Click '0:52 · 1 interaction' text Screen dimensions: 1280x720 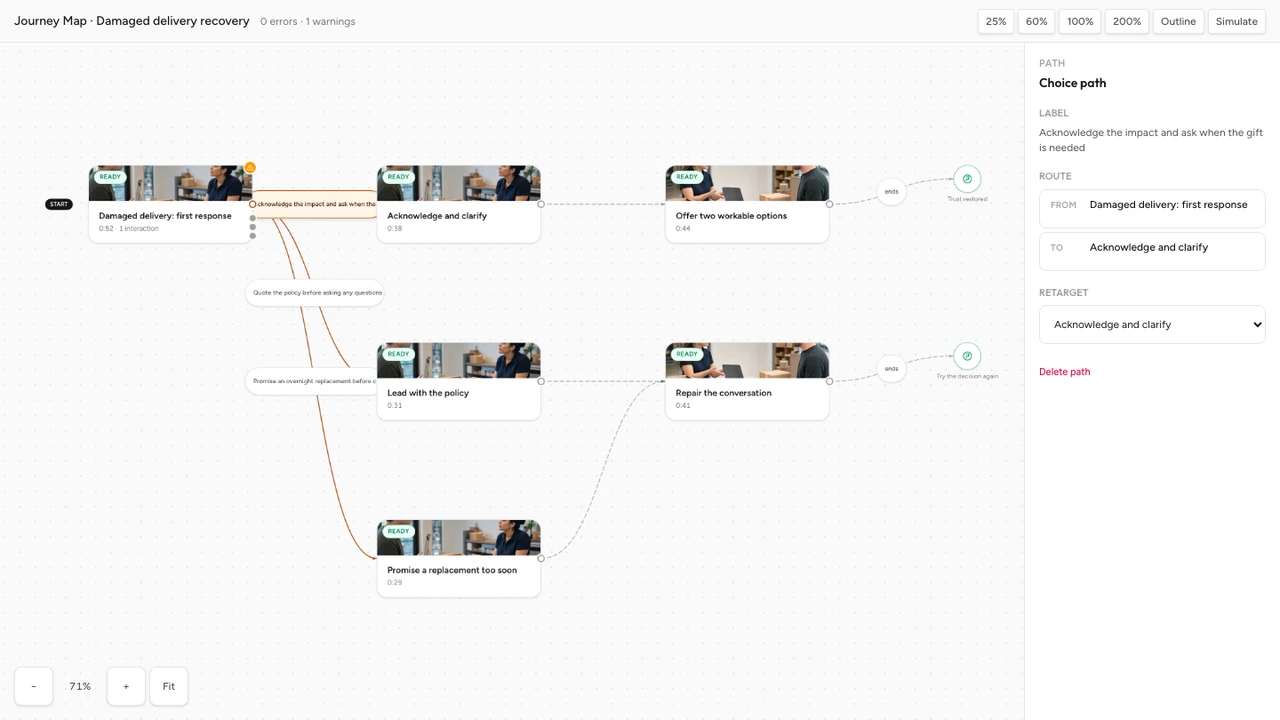tap(129, 229)
